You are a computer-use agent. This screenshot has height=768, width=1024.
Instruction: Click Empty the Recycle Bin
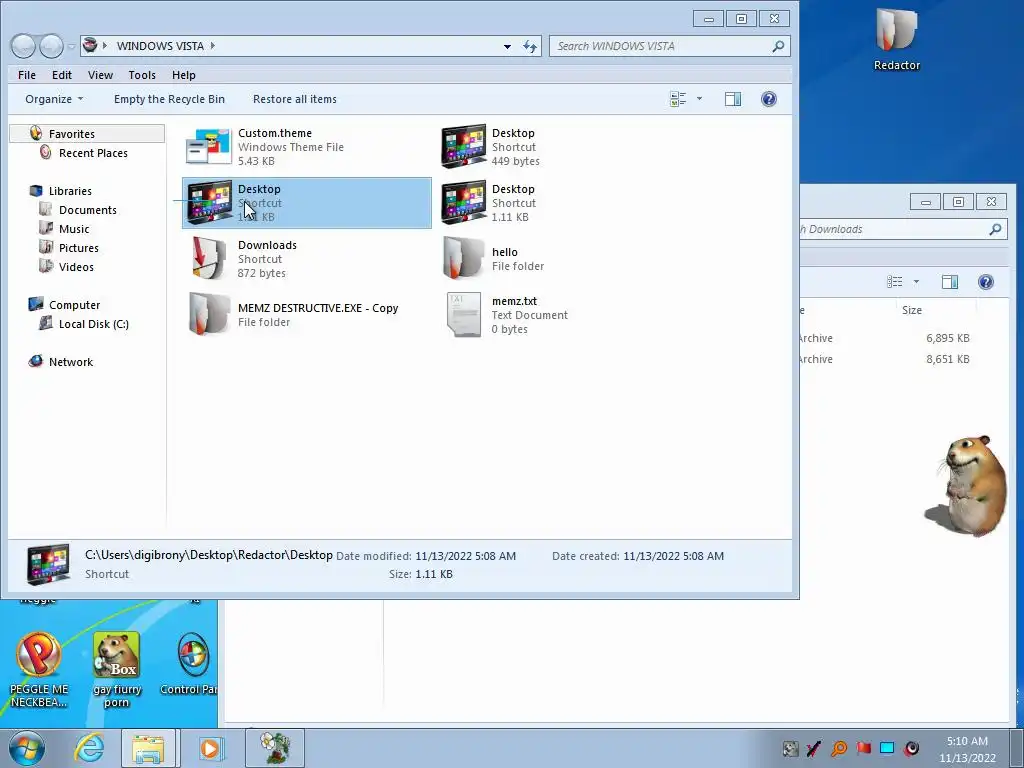click(x=169, y=99)
